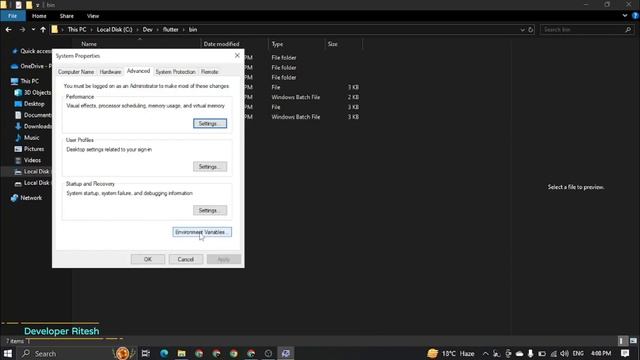Open clock showing 4:00 PM
Screen dimensions: 640x360
coord(601,353)
